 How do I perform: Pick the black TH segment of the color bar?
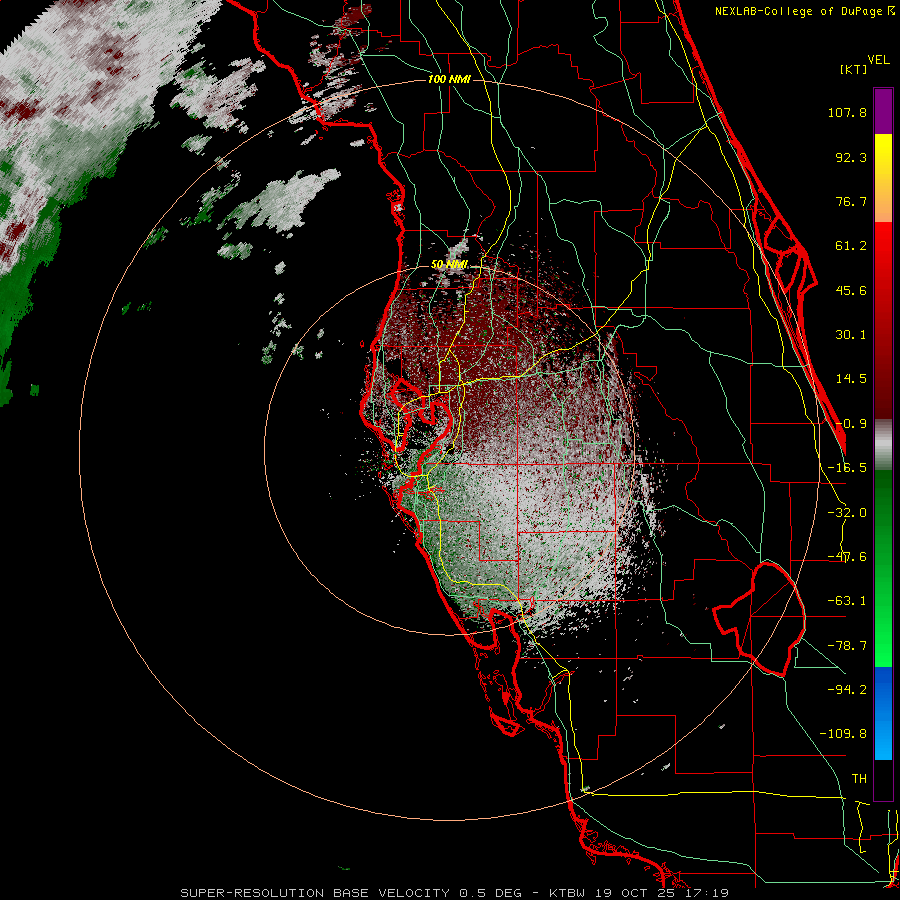[883, 779]
